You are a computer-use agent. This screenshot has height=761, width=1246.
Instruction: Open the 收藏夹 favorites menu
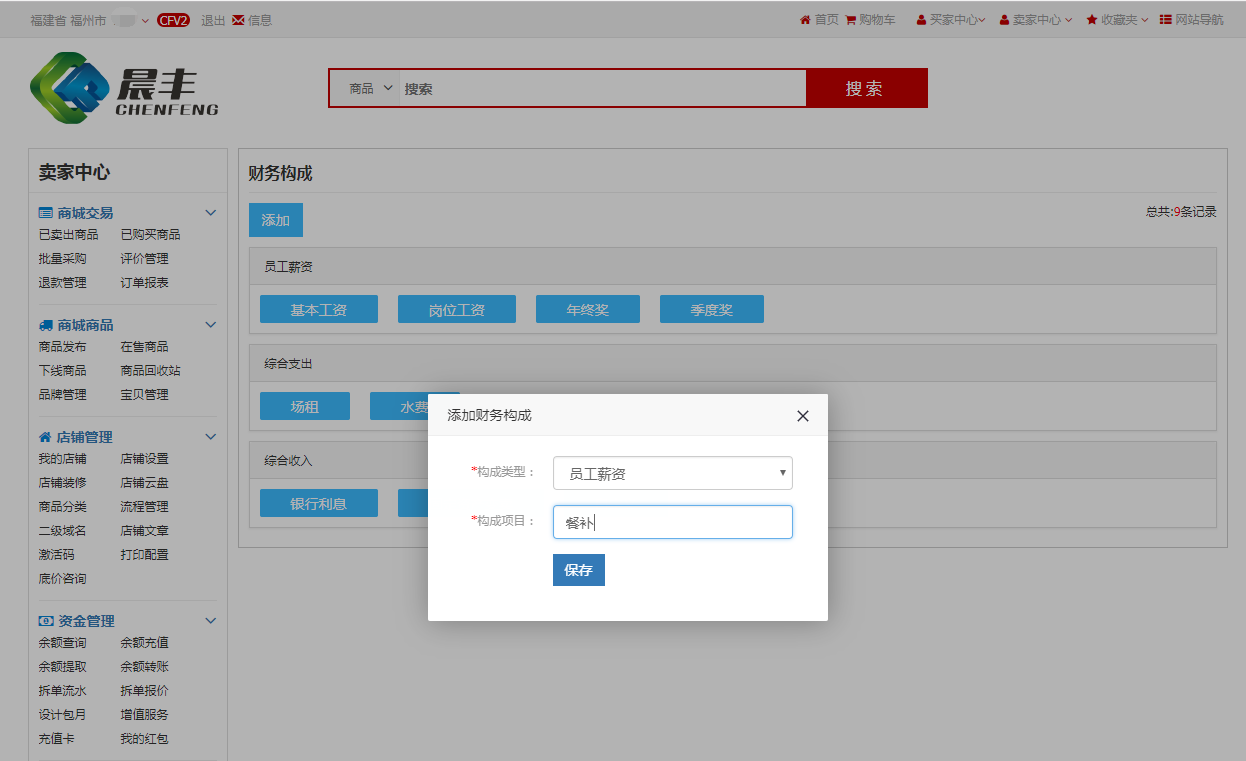click(x=1117, y=20)
